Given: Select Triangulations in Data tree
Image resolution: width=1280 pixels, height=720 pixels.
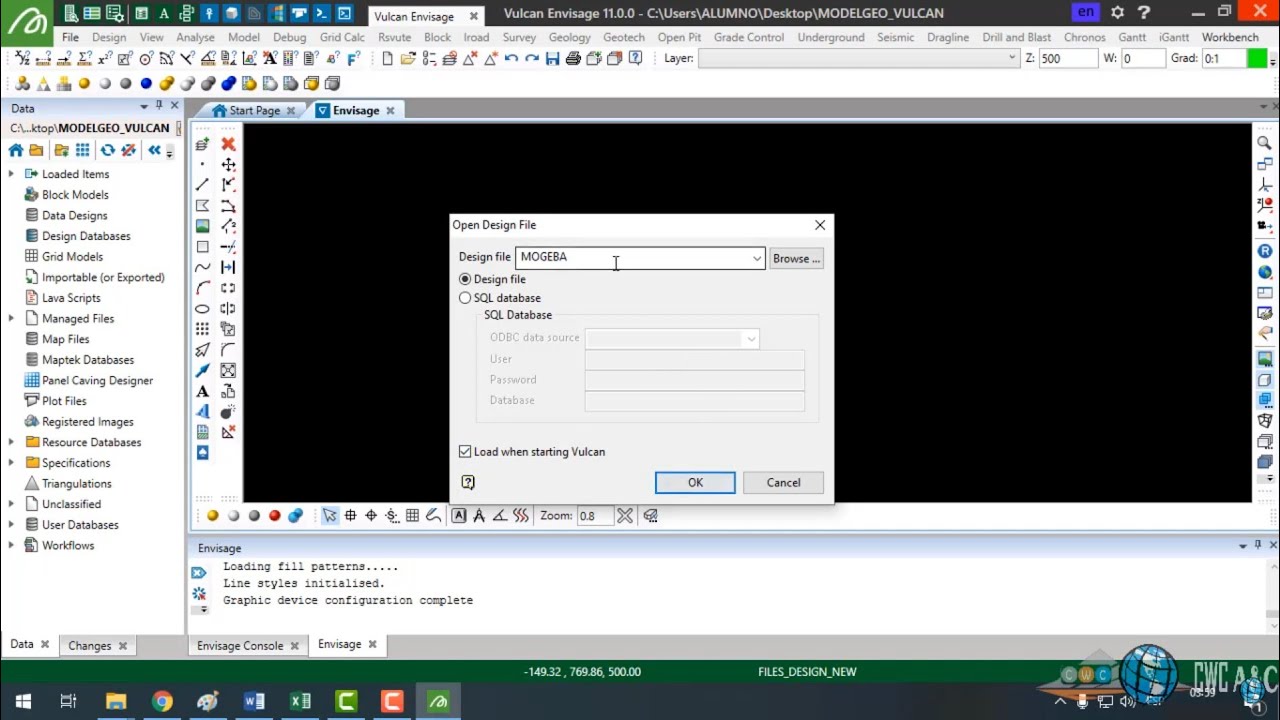Looking at the screenshot, I should [76, 484].
